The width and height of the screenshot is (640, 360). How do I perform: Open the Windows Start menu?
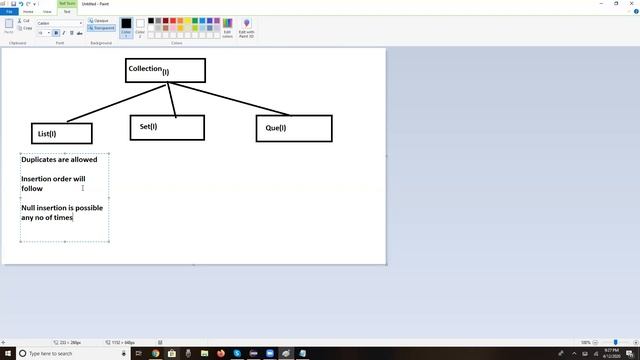(8, 353)
